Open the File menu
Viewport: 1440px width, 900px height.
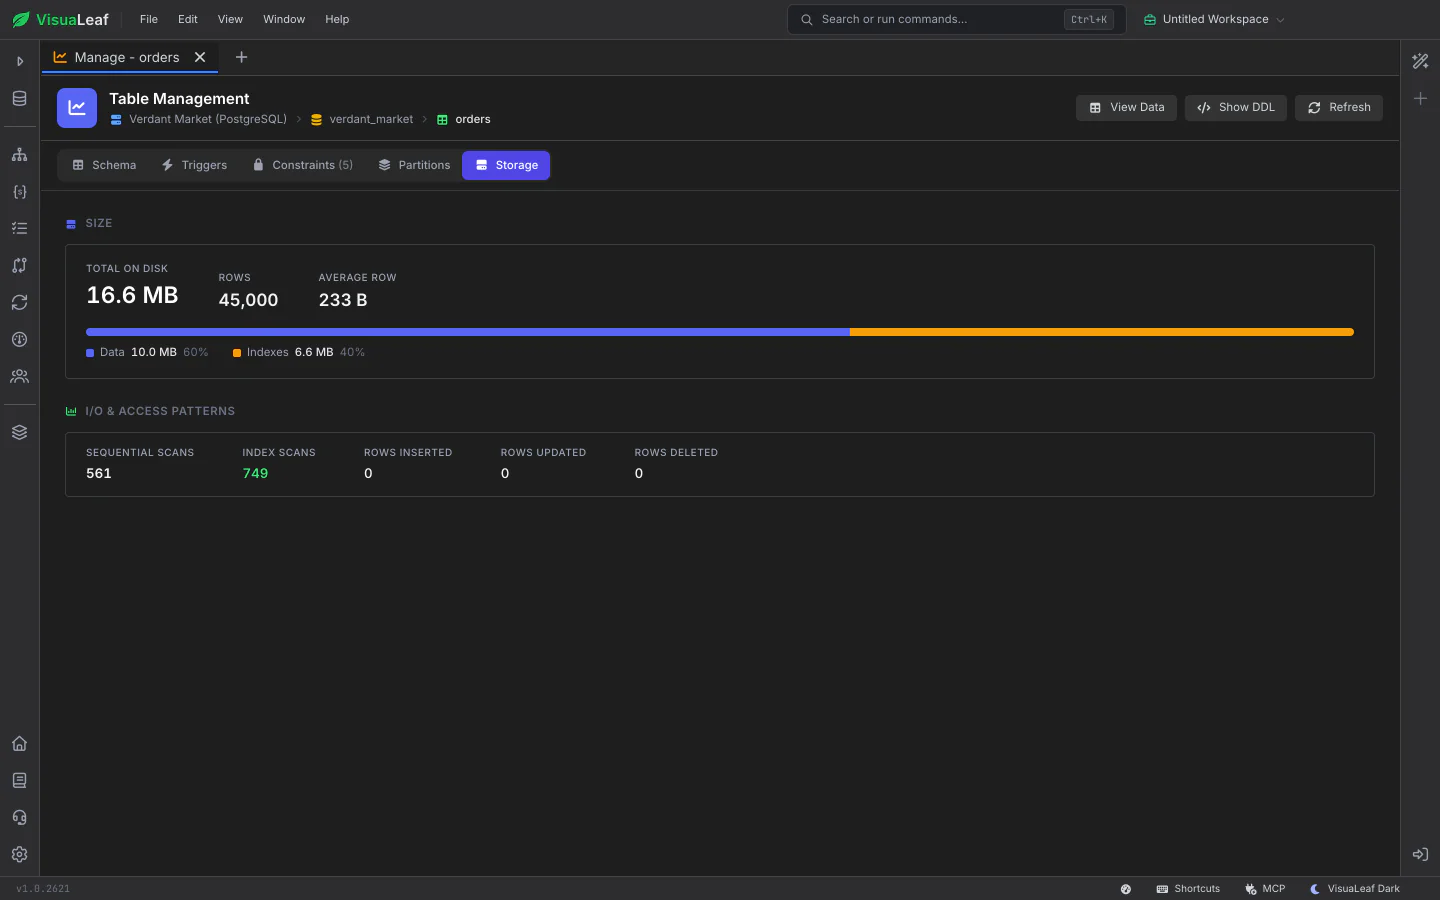click(149, 19)
